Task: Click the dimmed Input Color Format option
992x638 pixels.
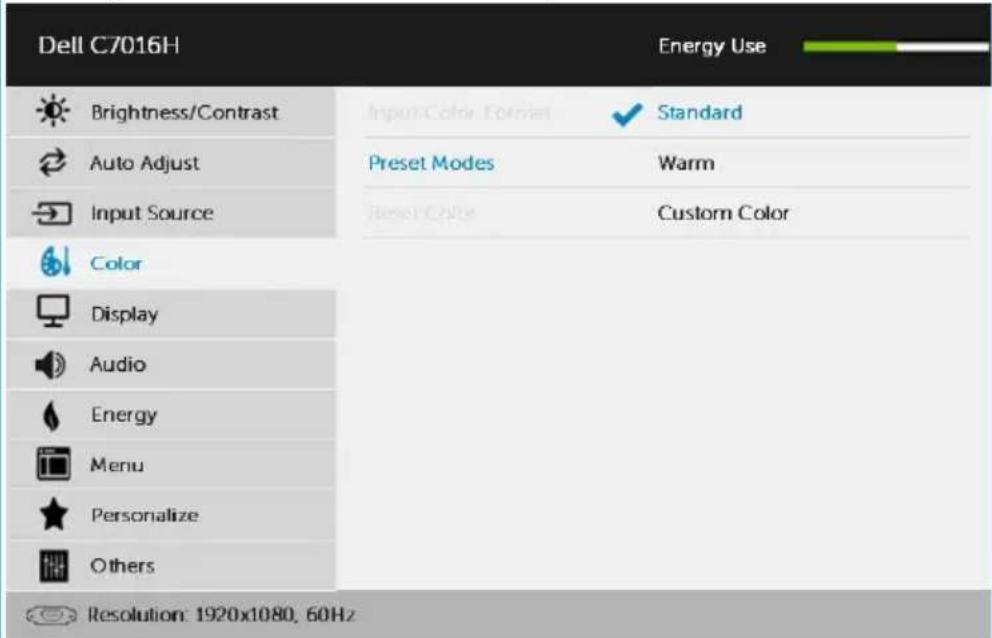Action: [459, 113]
